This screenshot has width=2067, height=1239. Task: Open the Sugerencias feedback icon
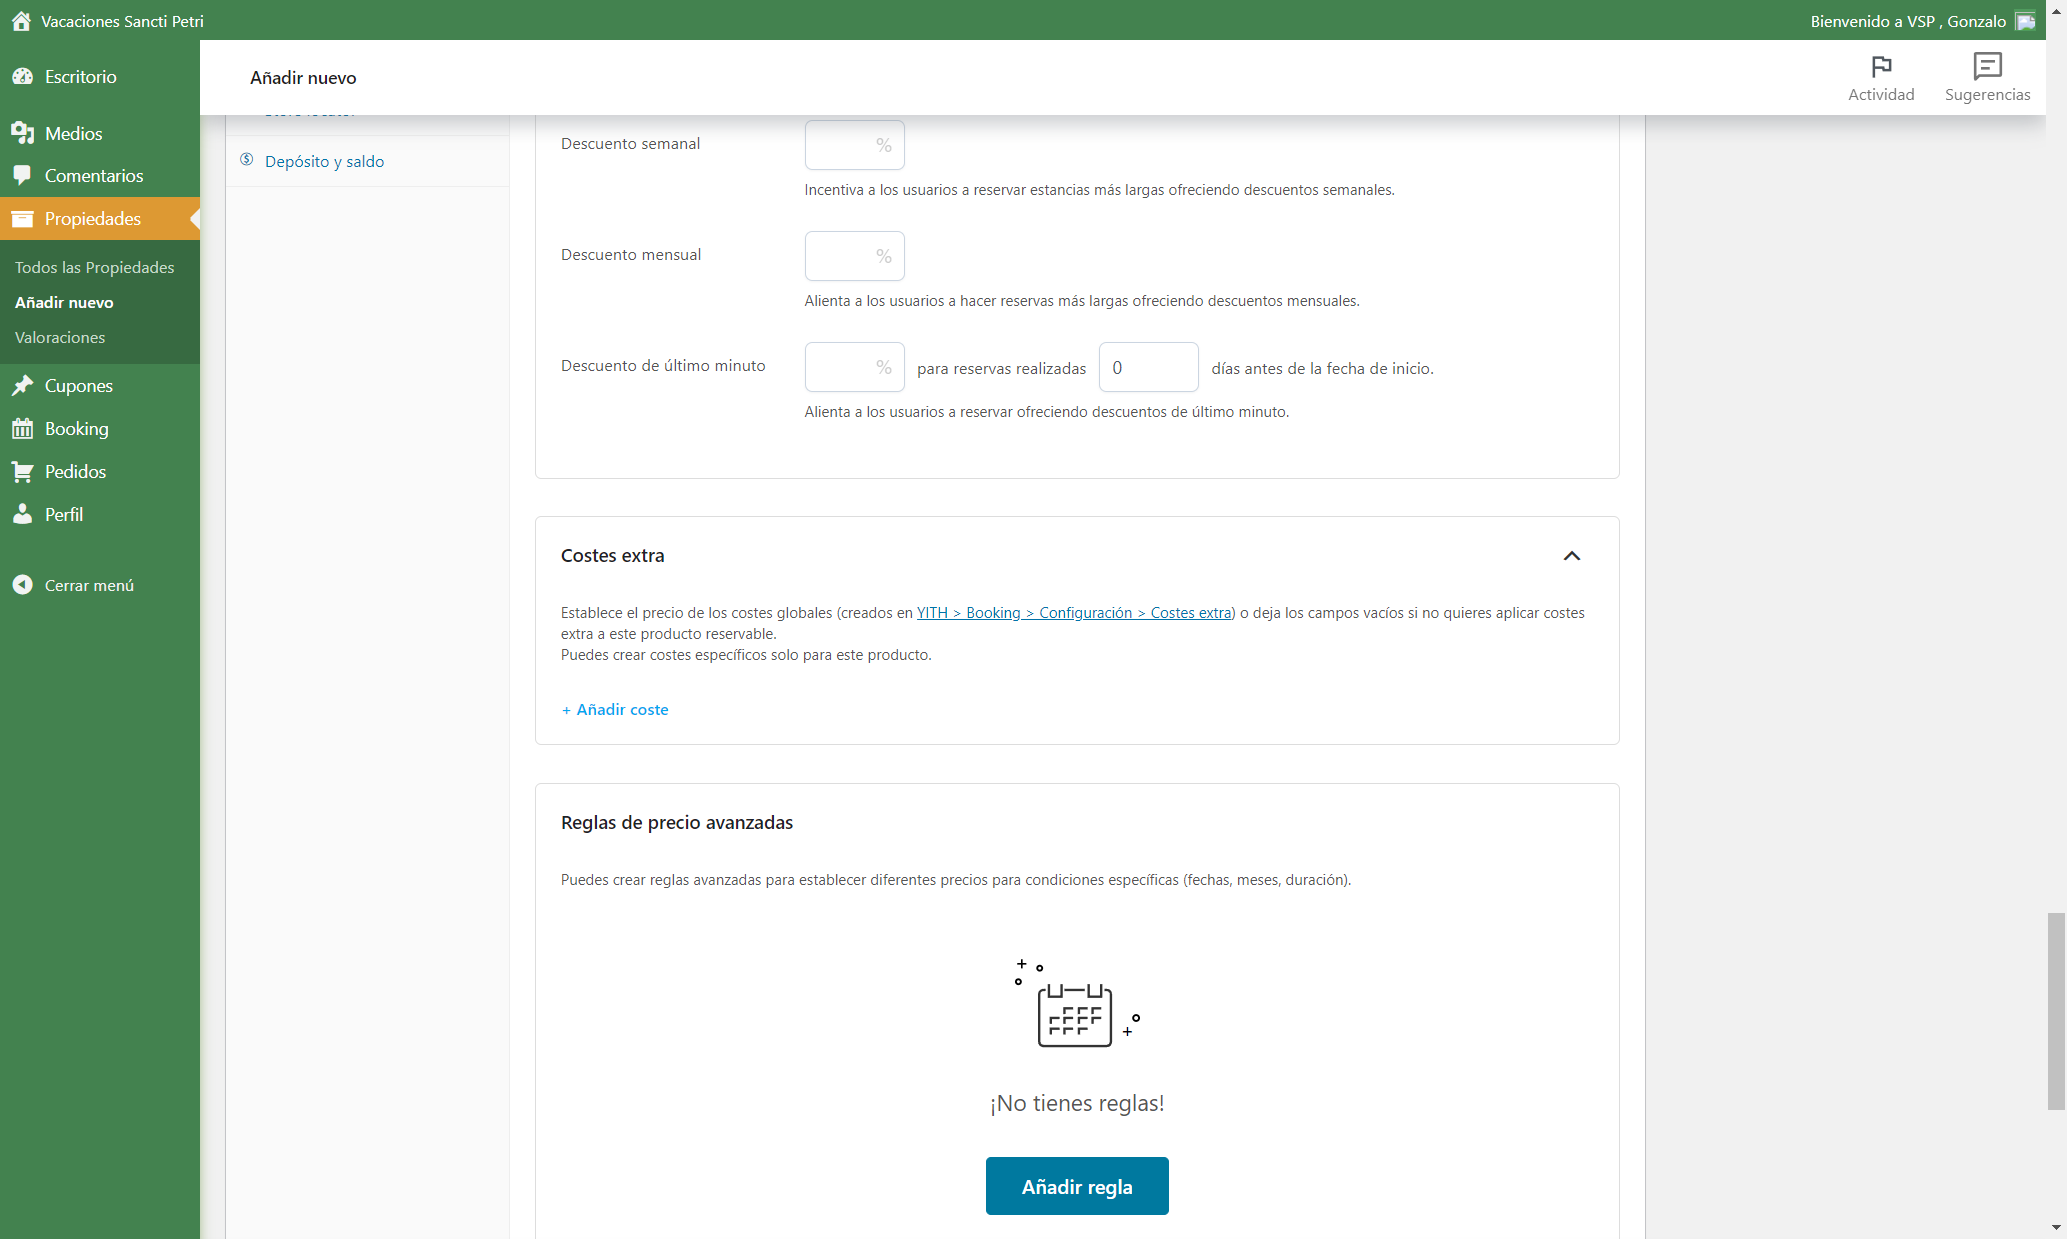point(1987,66)
